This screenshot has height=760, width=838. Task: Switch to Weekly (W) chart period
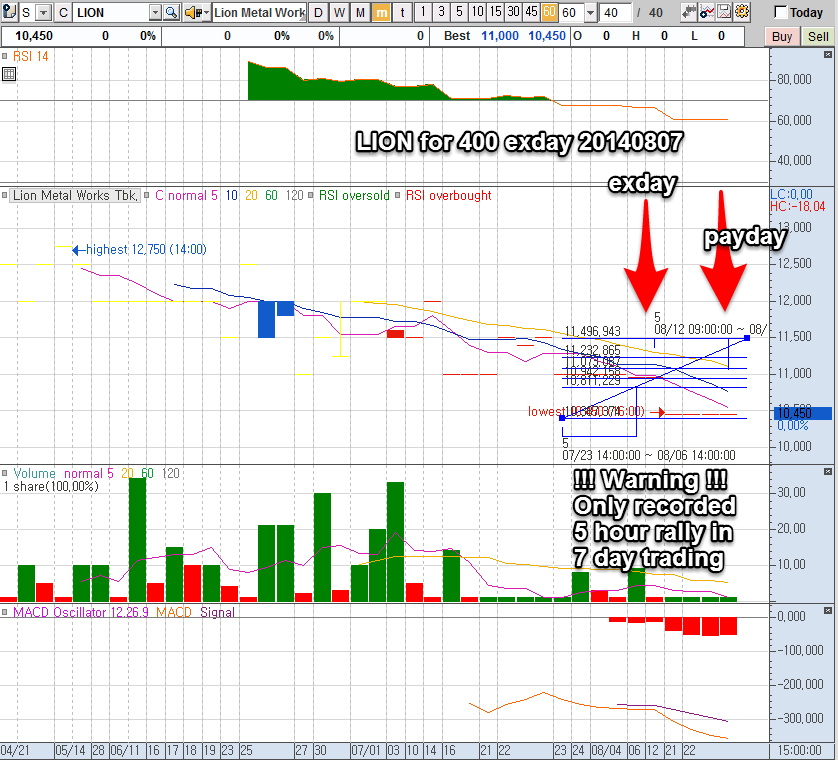coord(339,12)
